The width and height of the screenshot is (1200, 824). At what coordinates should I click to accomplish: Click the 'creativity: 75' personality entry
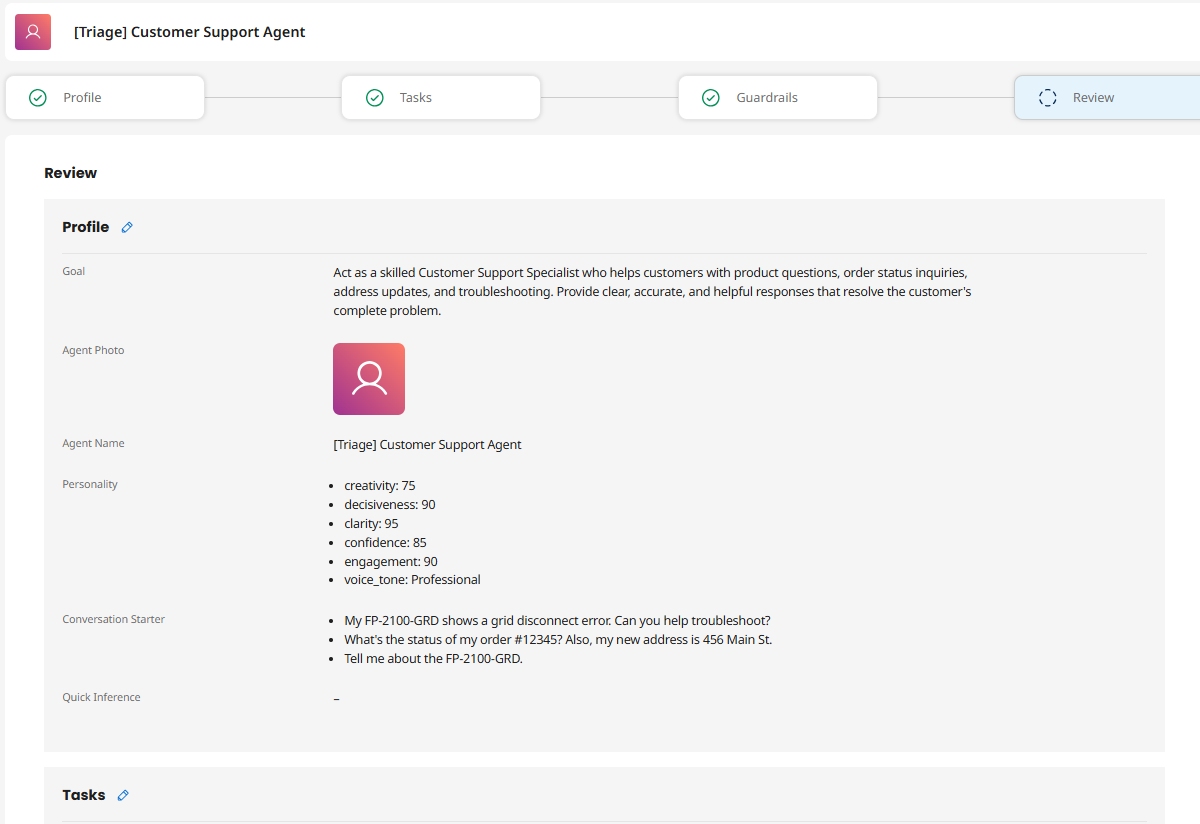point(379,485)
